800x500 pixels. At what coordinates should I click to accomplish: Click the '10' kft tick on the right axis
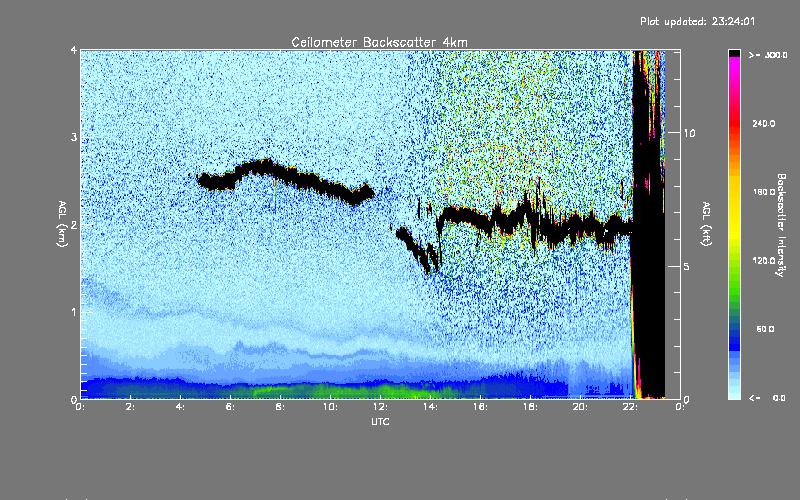(x=689, y=133)
